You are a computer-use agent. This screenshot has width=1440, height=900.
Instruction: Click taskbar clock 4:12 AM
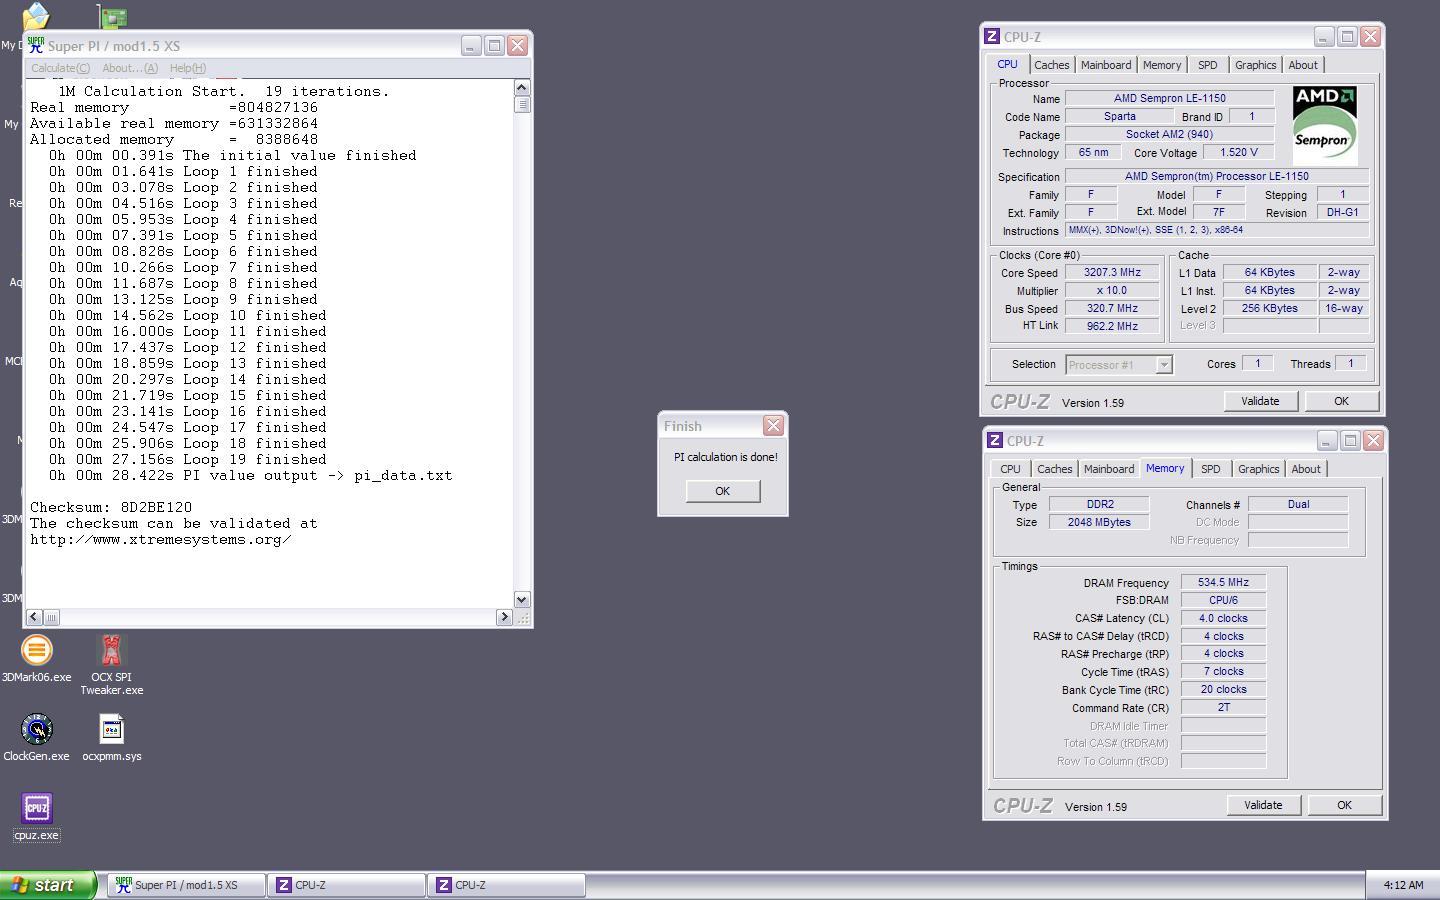[x=1403, y=885]
